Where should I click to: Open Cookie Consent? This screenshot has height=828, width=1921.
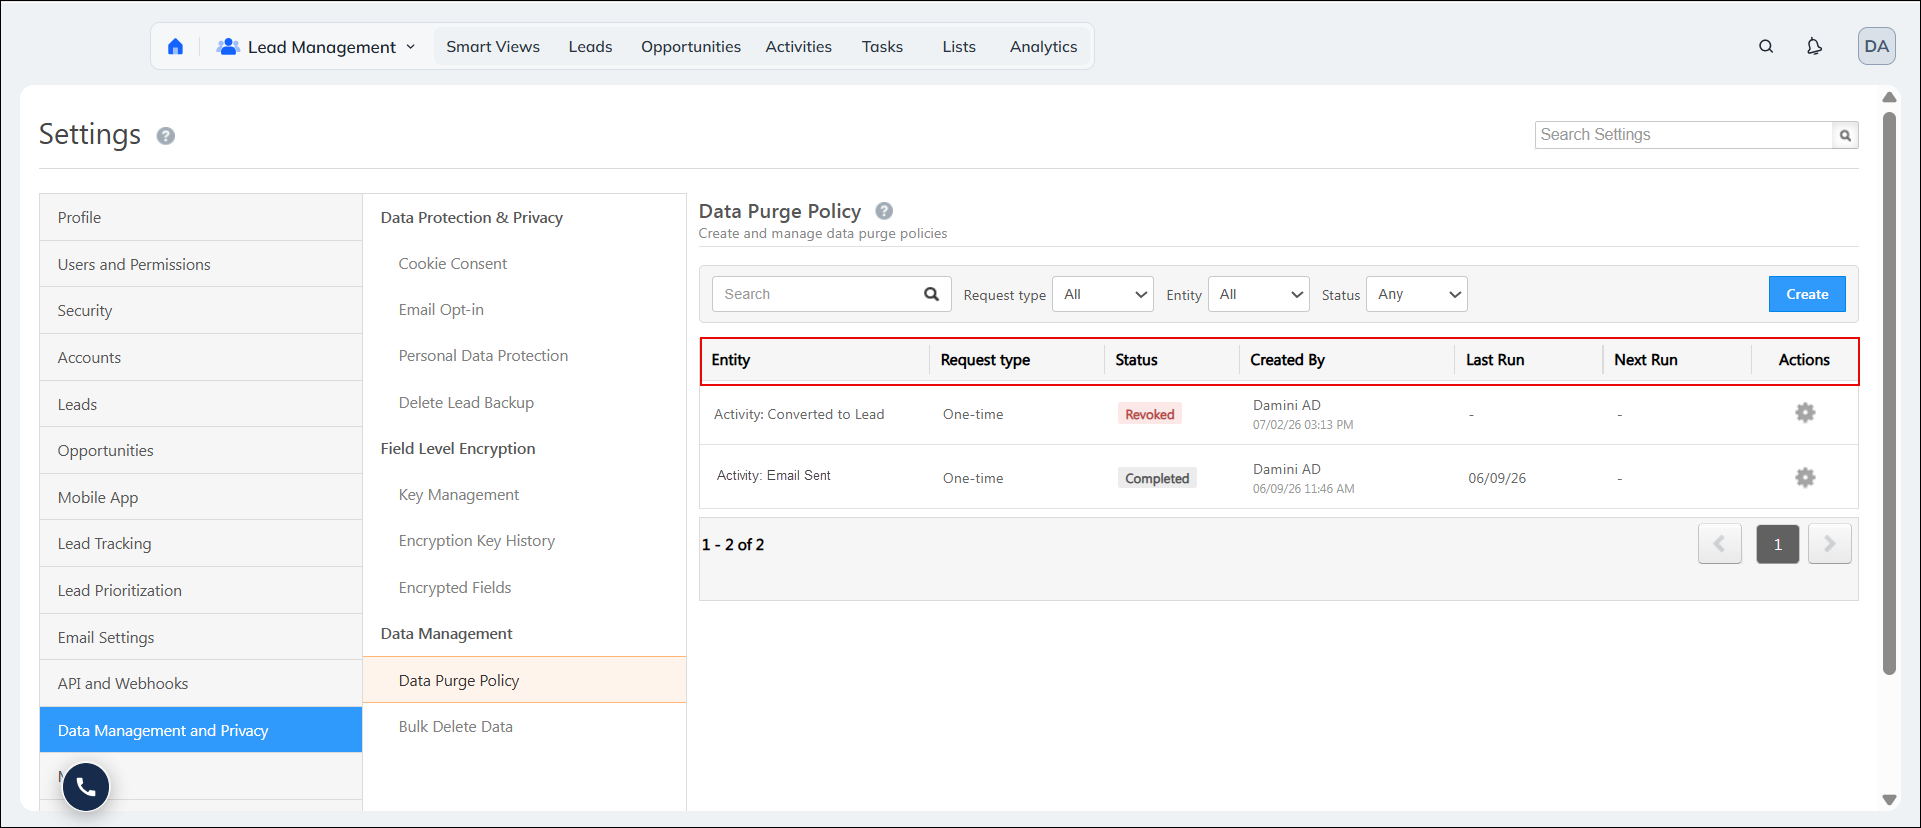point(453,263)
